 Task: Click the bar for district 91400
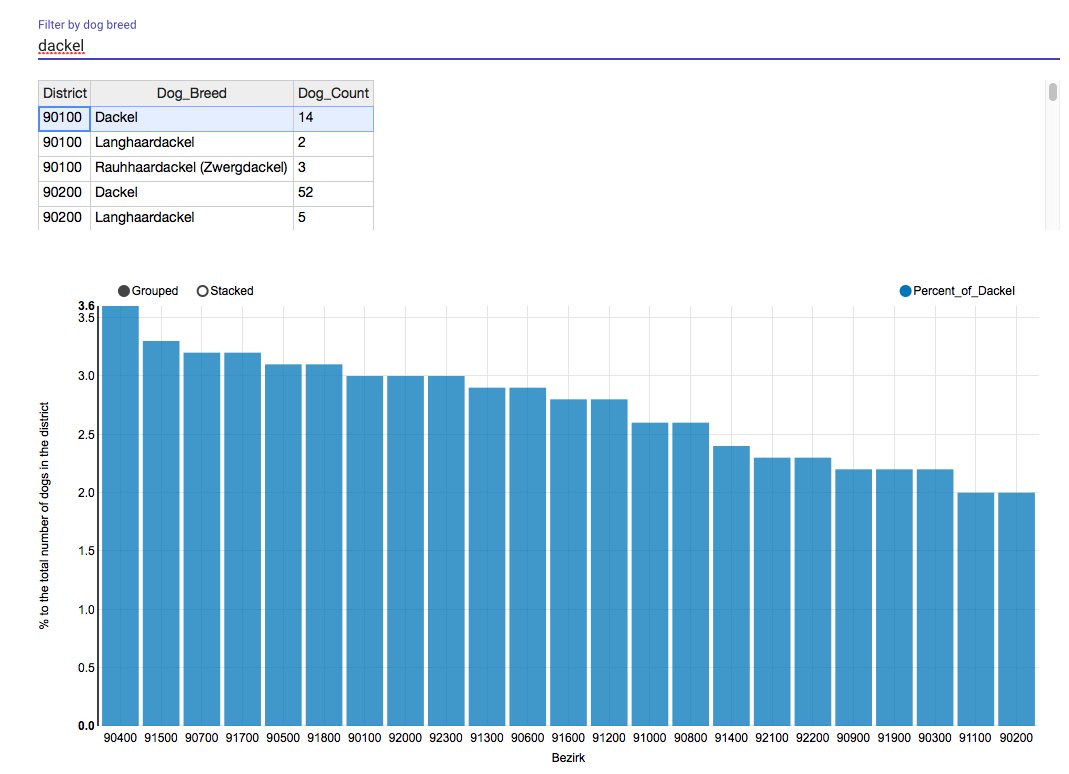731,586
